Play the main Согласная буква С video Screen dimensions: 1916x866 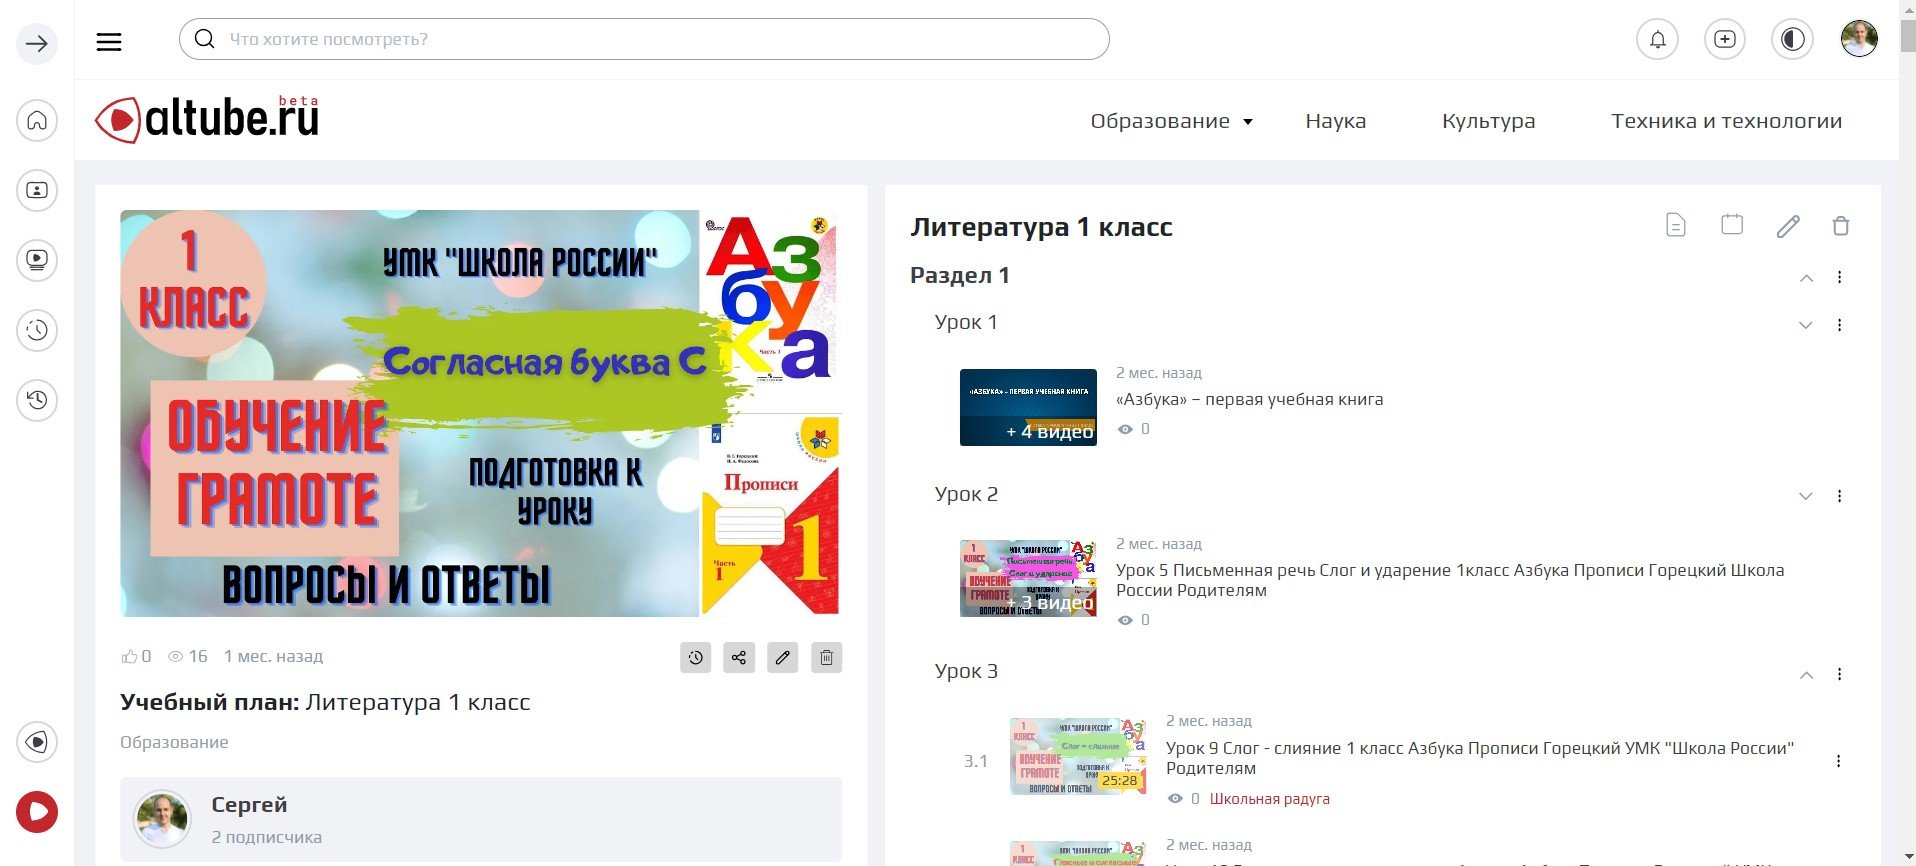click(480, 413)
